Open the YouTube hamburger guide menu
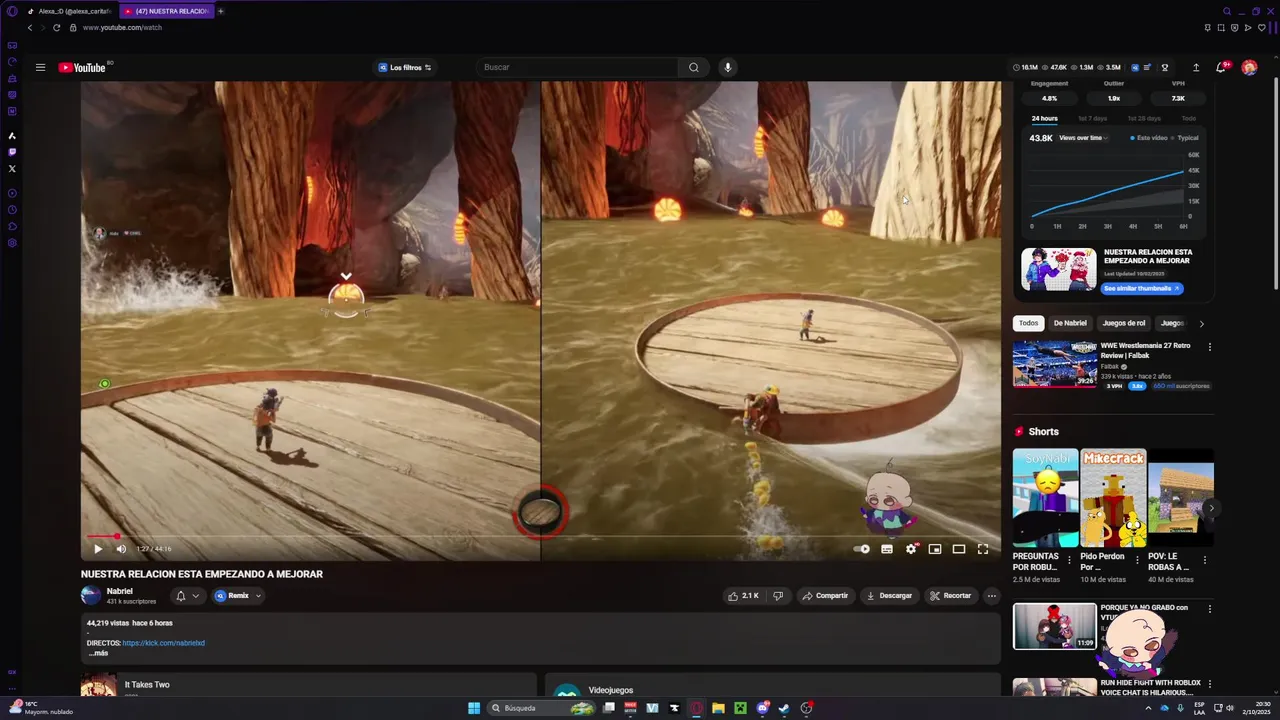Viewport: 1280px width, 720px height. tap(40, 68)
